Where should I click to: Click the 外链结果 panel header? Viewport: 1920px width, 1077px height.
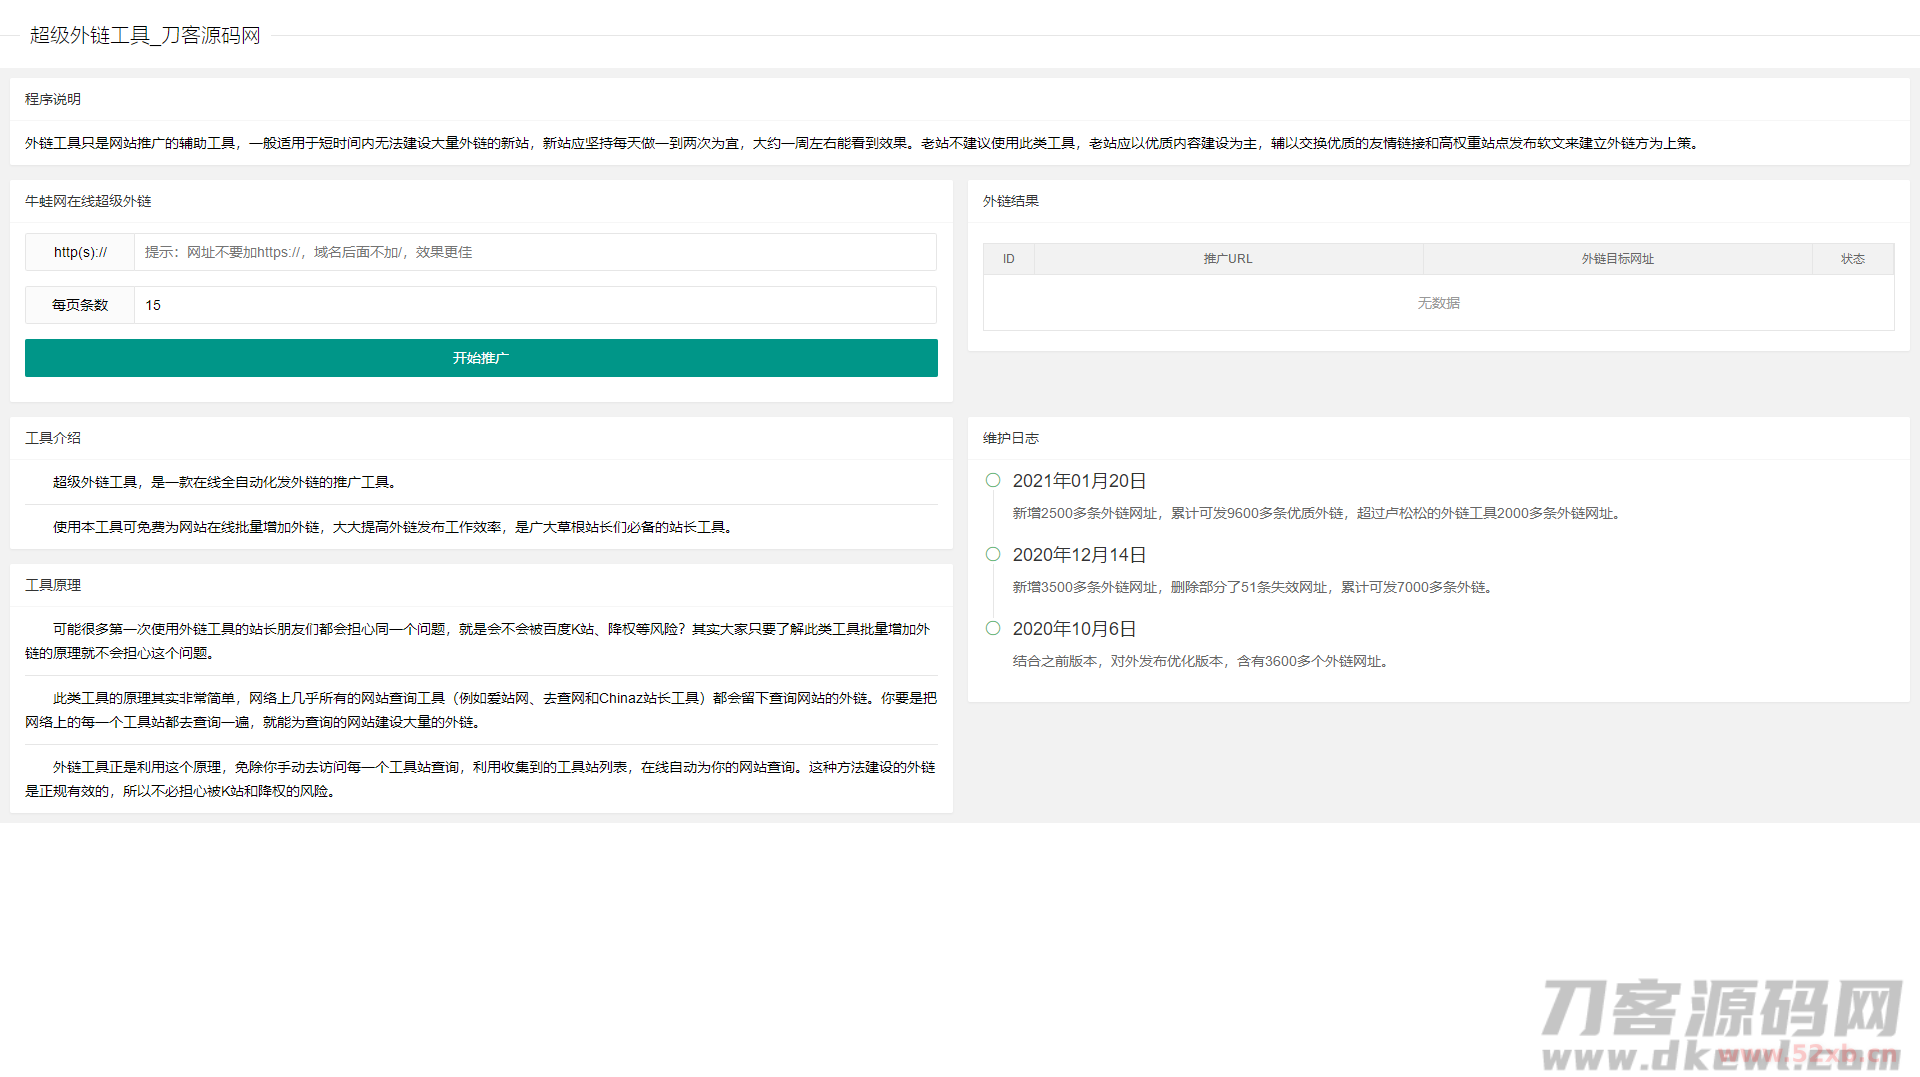click(1010, 201)
